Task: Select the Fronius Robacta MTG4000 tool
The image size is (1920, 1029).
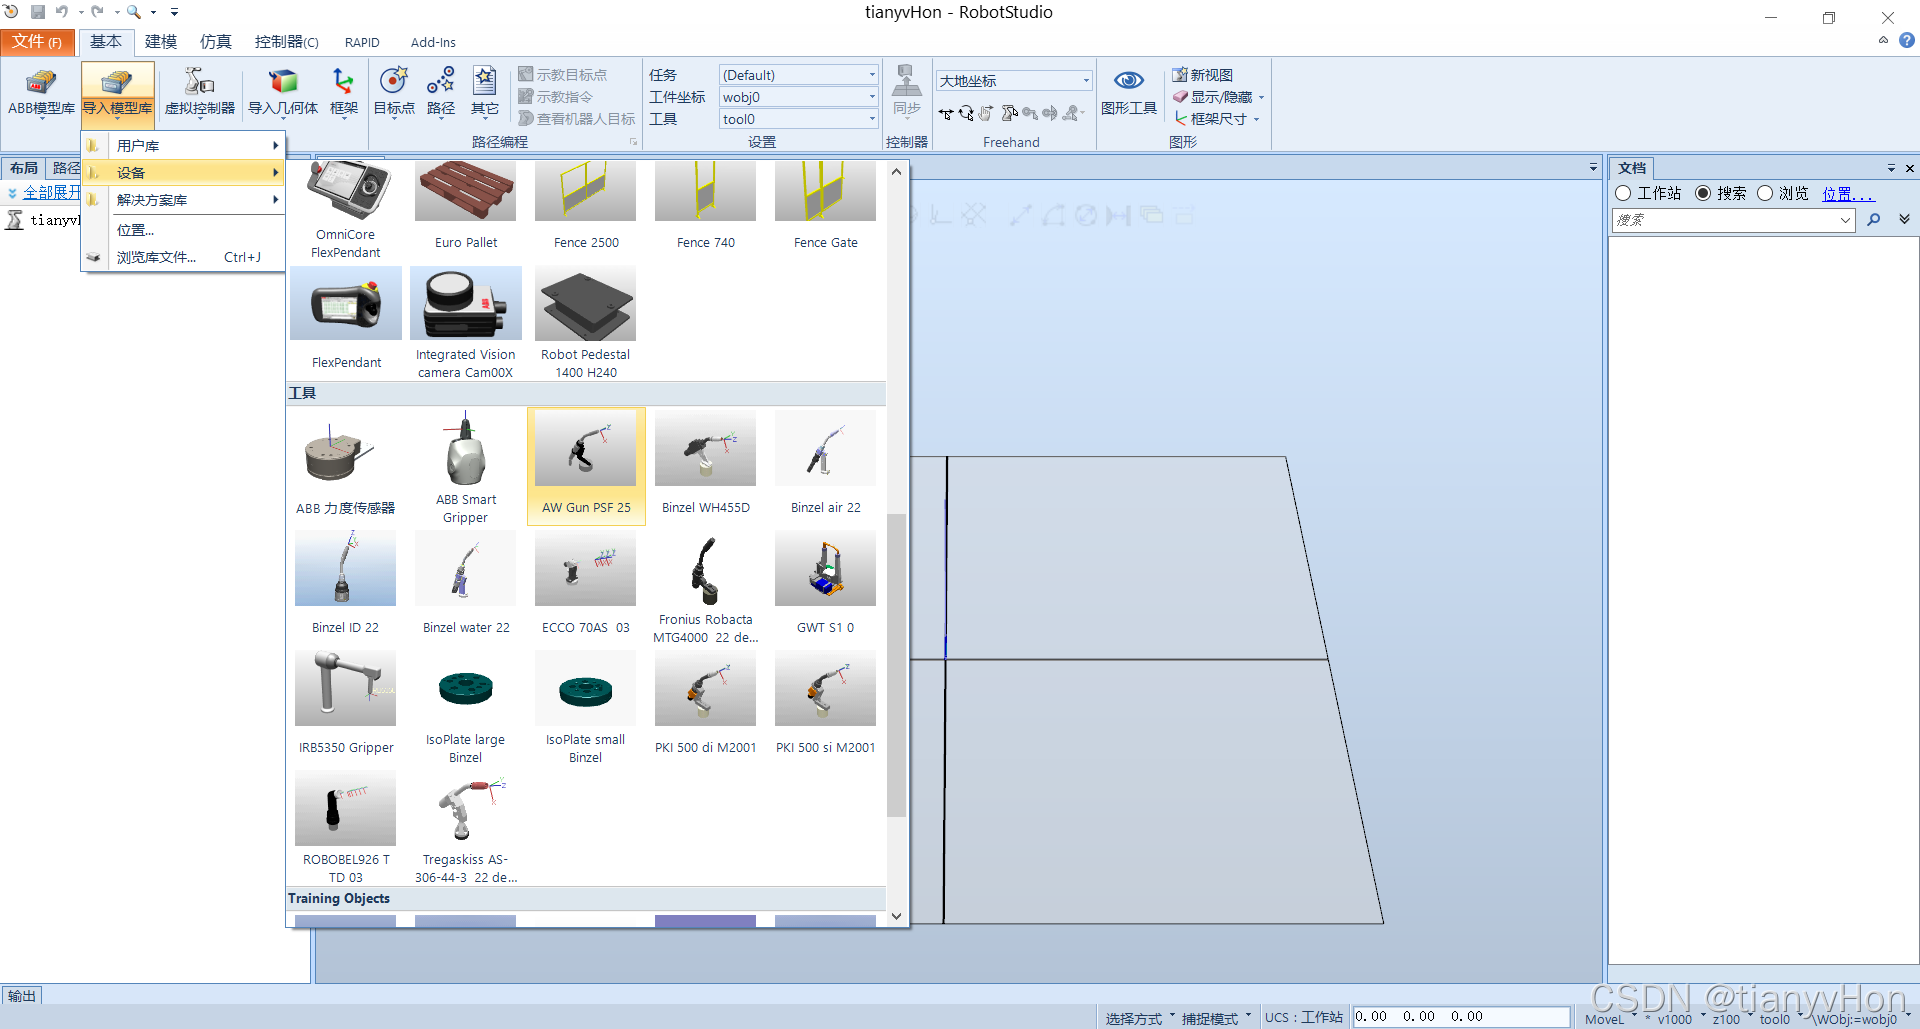Action: point(705,588)
